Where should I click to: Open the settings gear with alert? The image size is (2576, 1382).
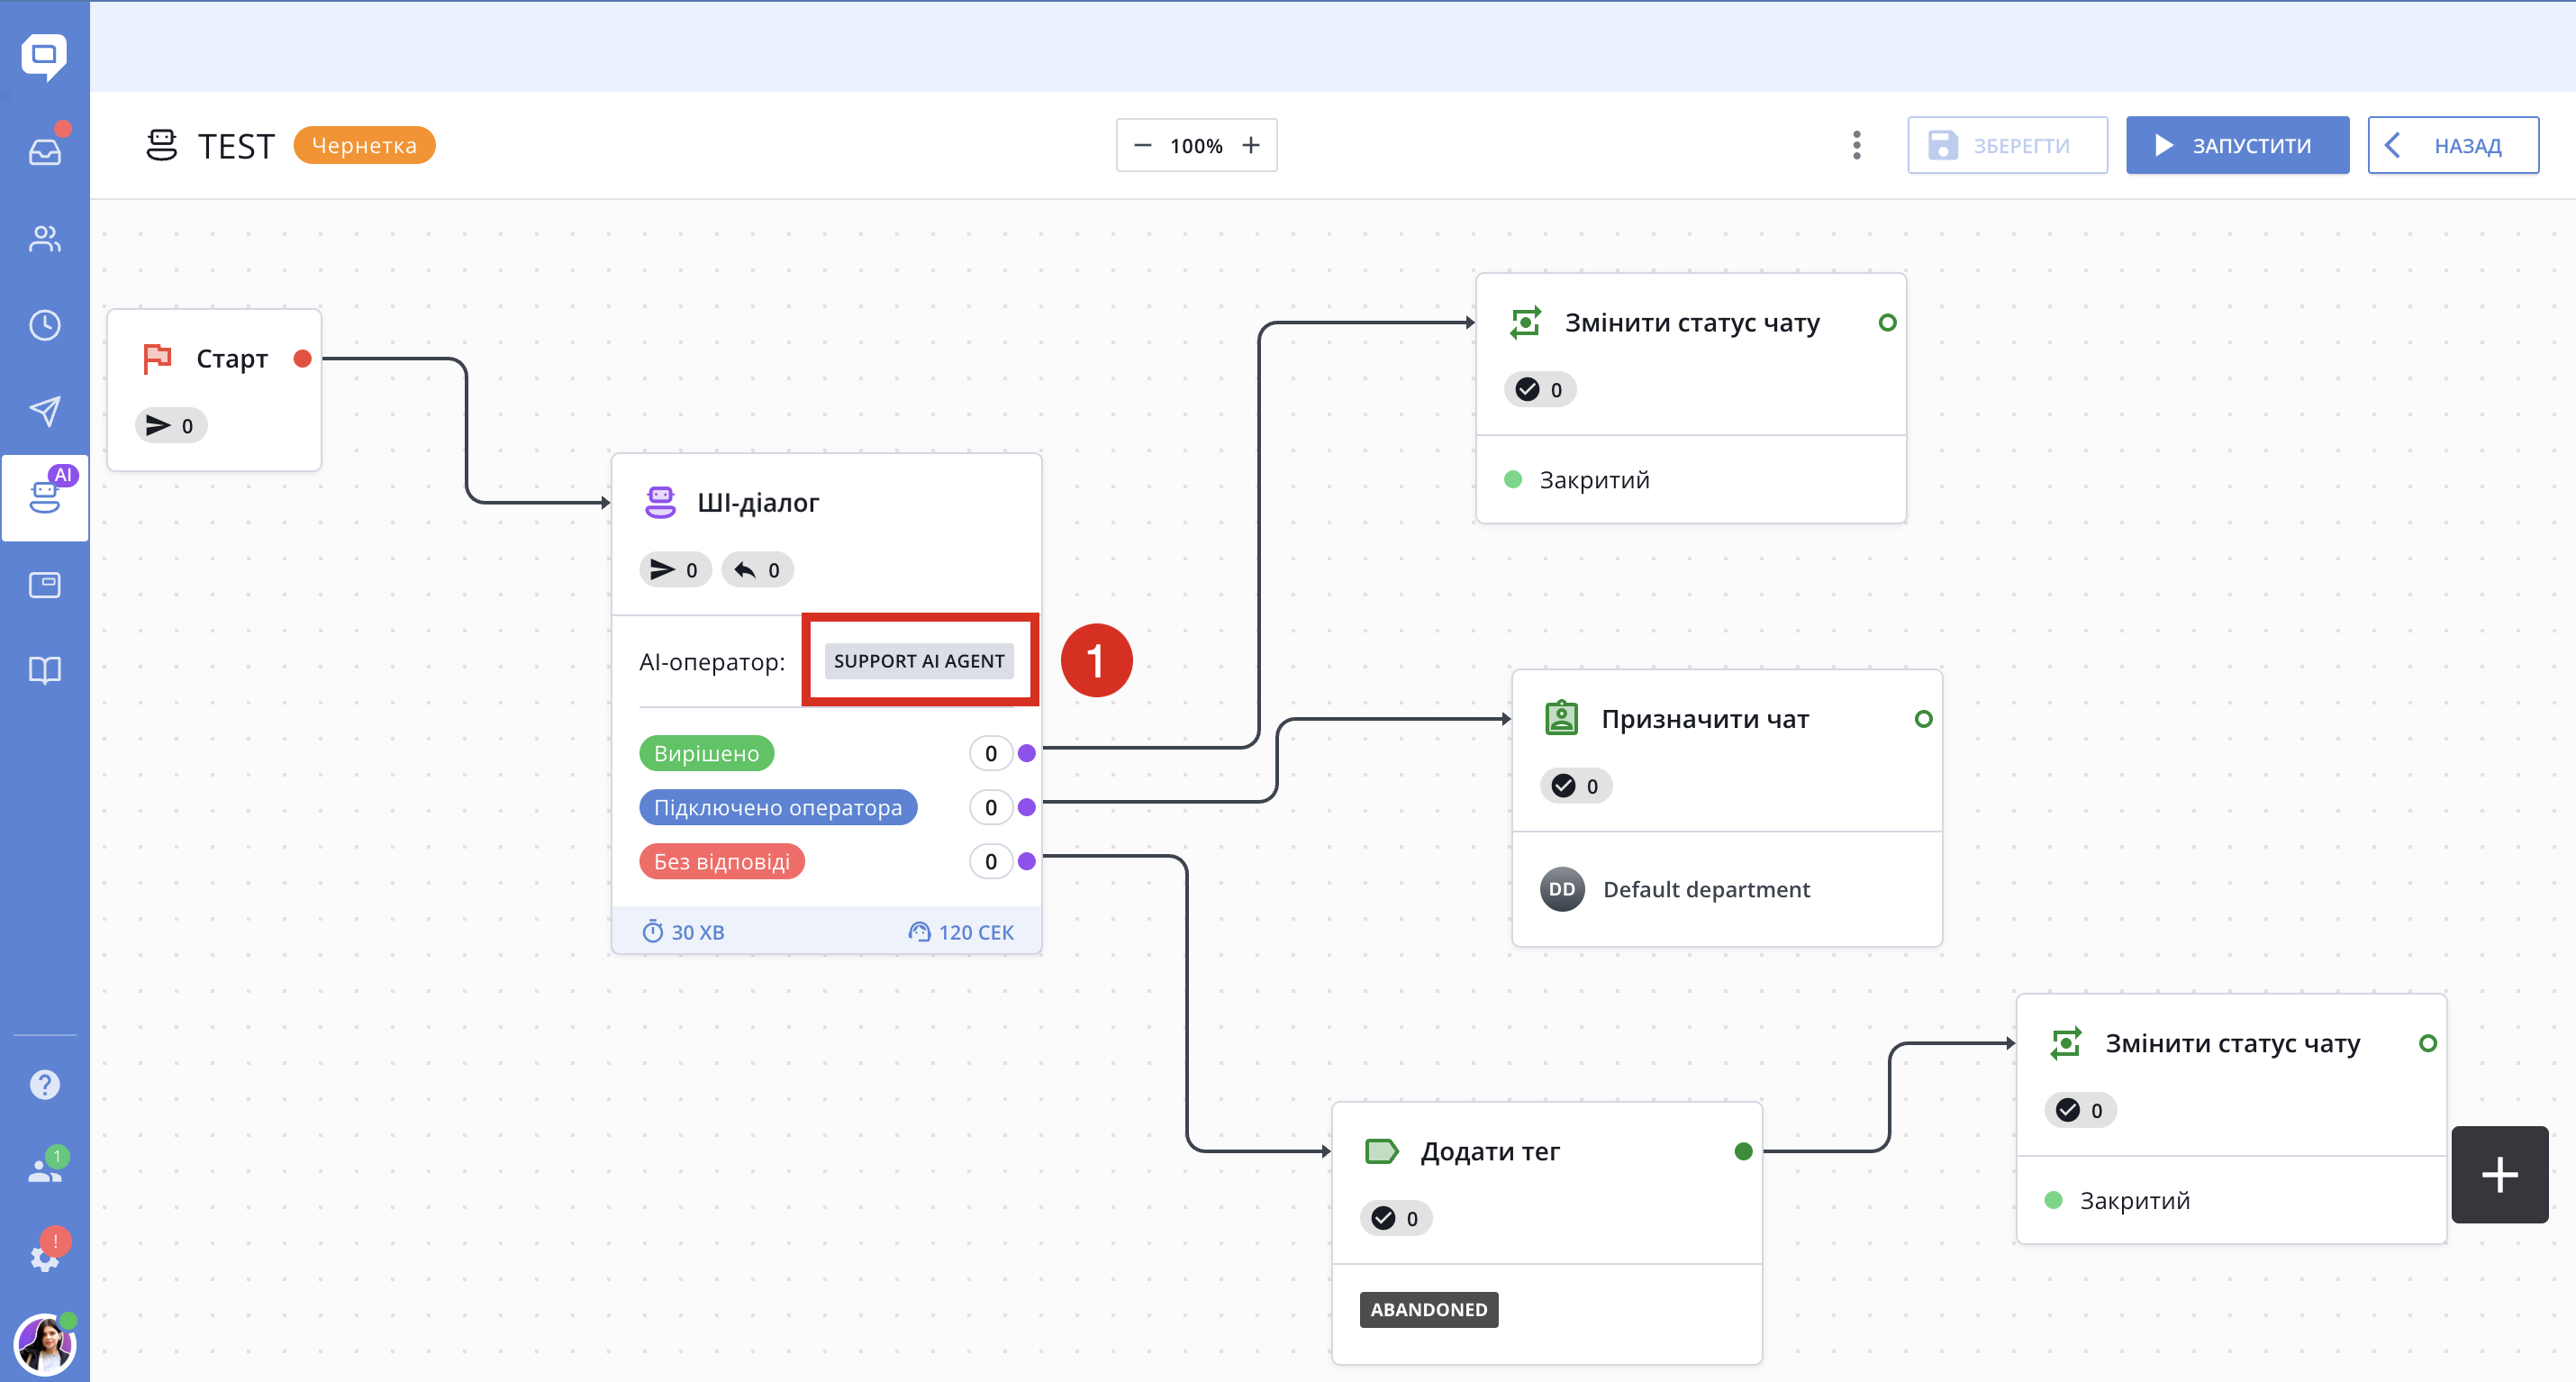pyautogui.click(x=45, y=1257)
